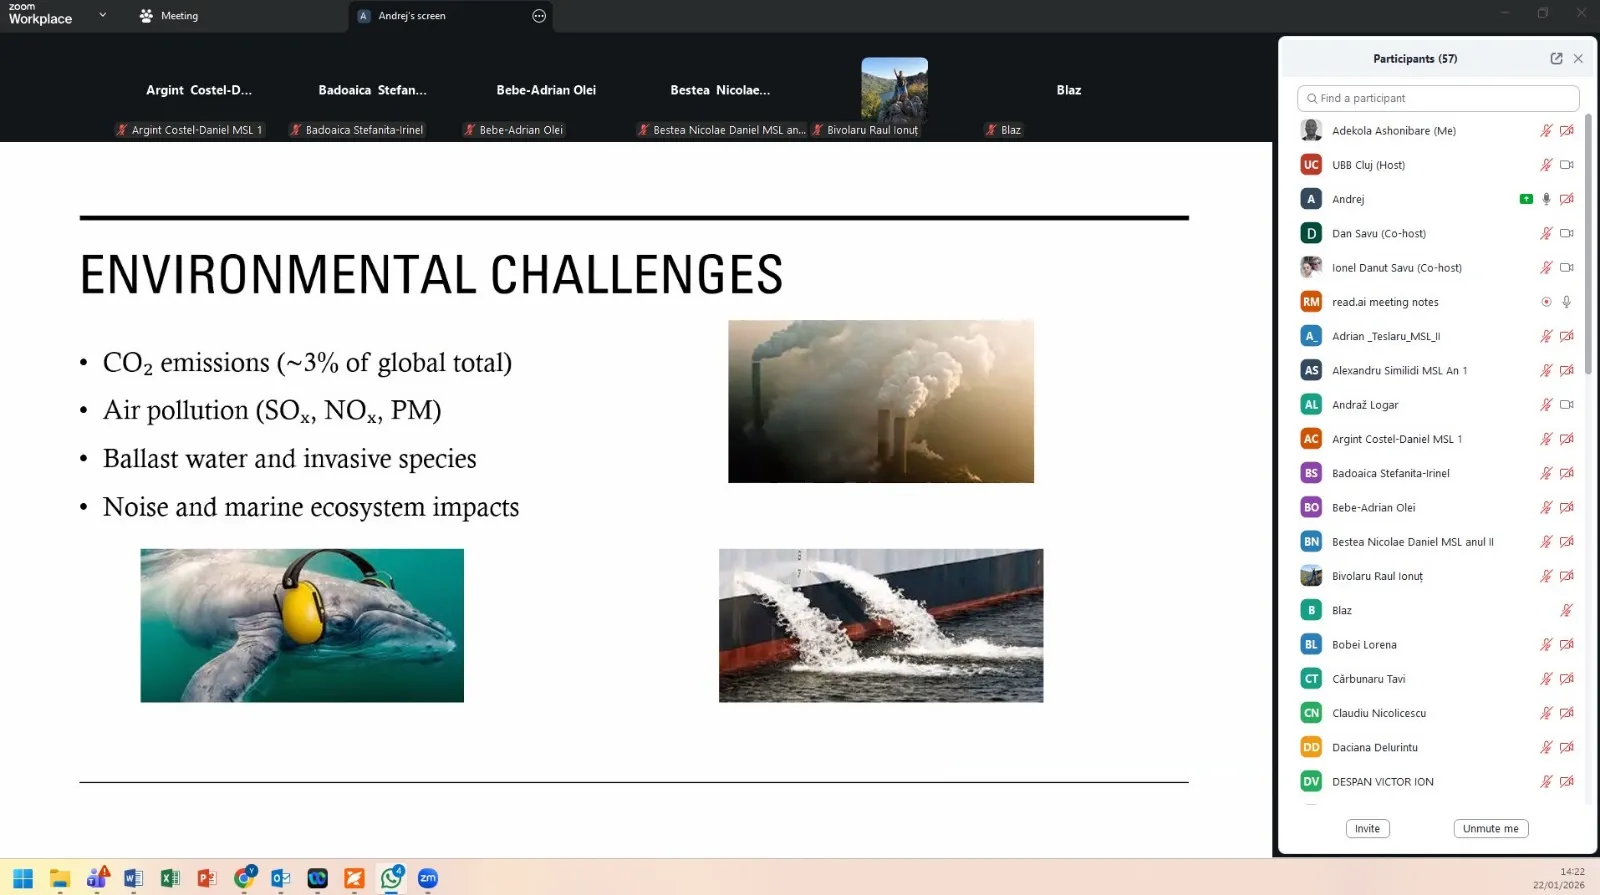The height and width of the screenshot is (895, 1600).
Task: Open the Word icon in the taskbar
Action: pyautogui.click(x=133, y=878)
